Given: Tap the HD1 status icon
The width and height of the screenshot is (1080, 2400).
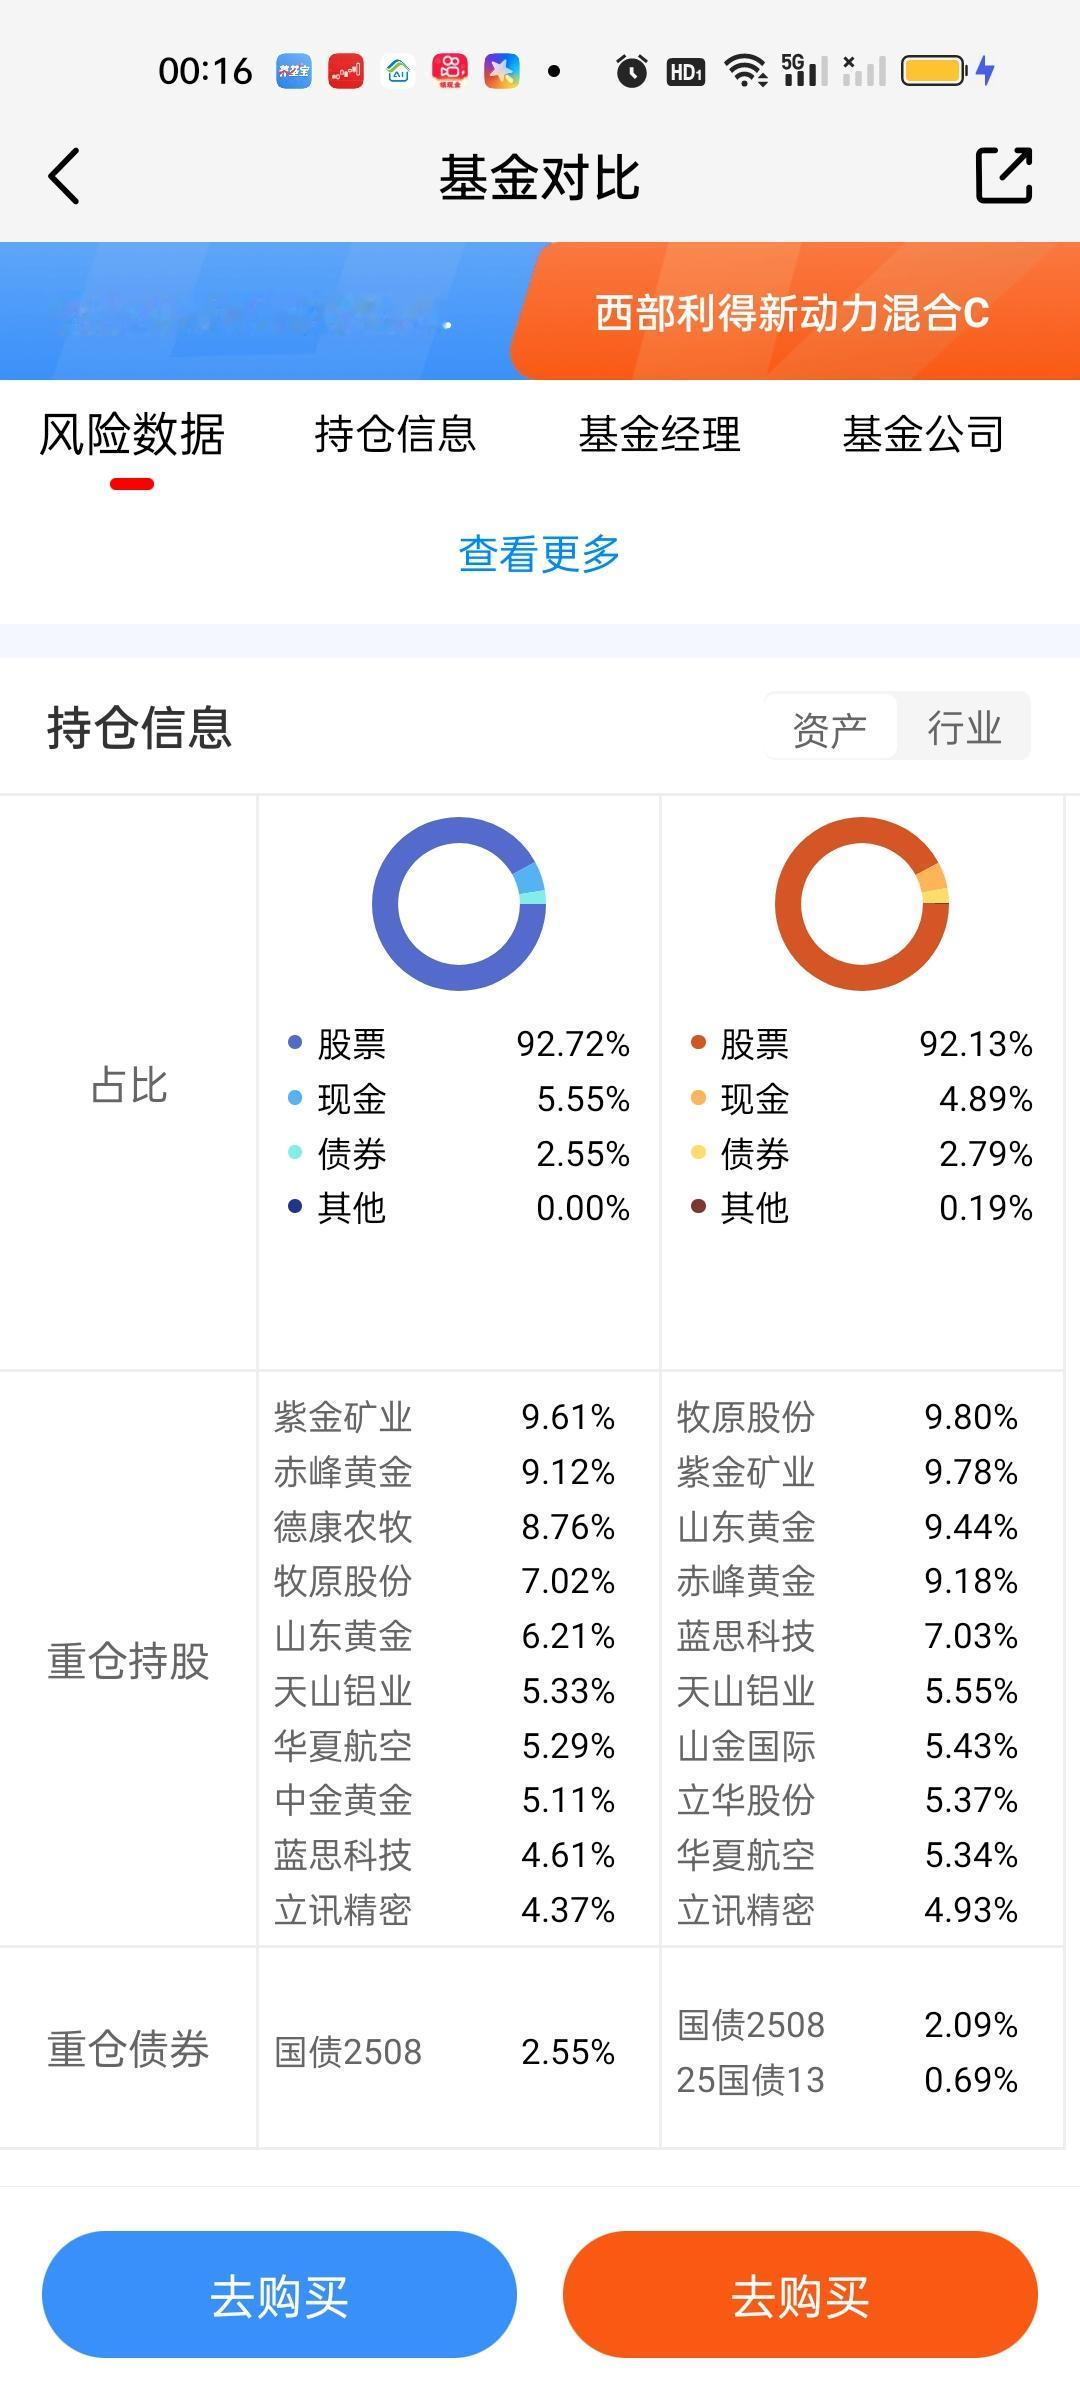Looking at the screenshot, I should (x=686, y=71).
